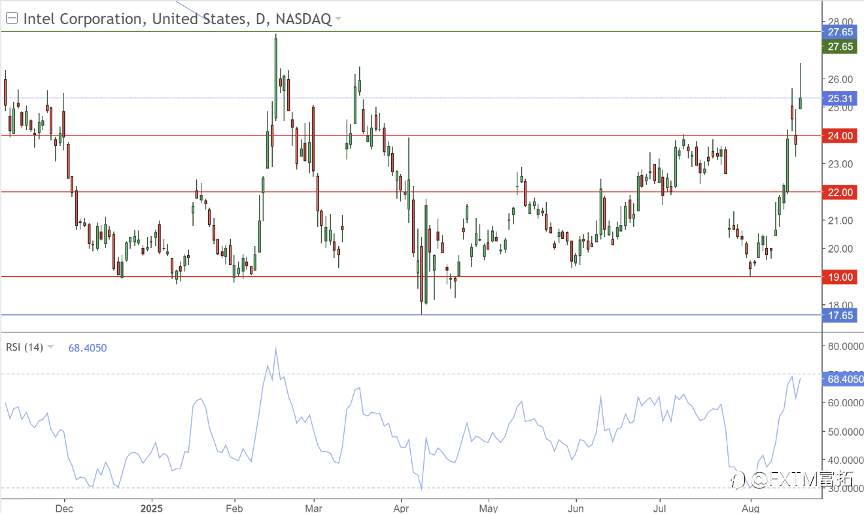Click the May label on time axis
Image resolution: width=864 pixels, height=514 pixels.
point(488,507)
